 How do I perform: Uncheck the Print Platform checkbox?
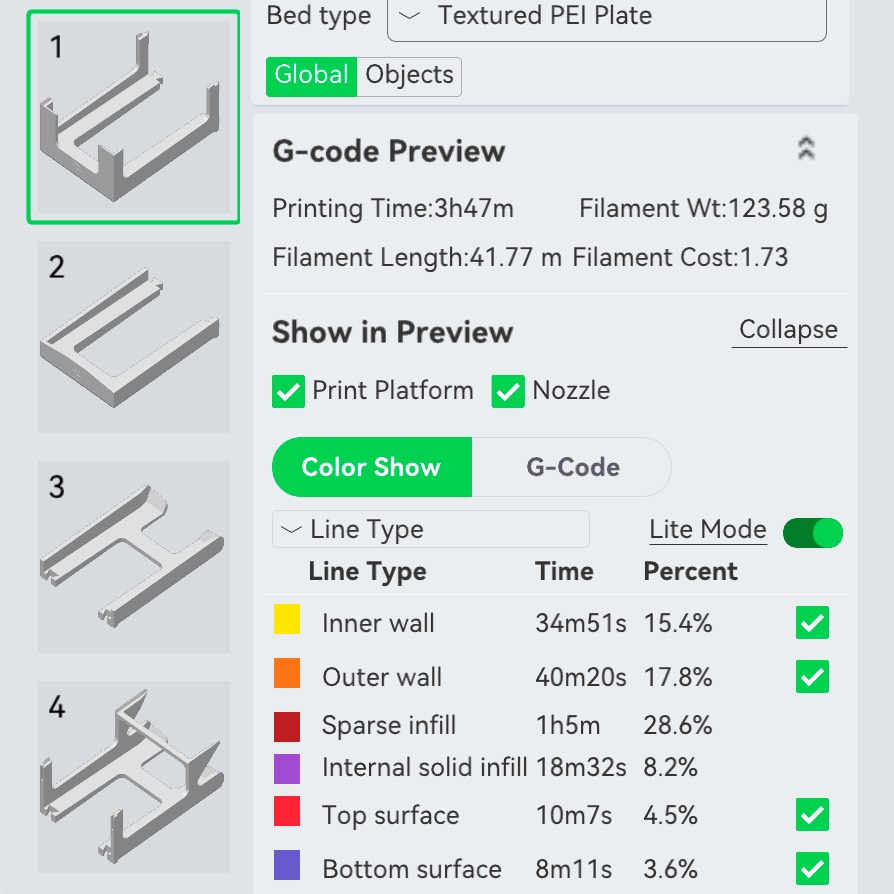288,391
